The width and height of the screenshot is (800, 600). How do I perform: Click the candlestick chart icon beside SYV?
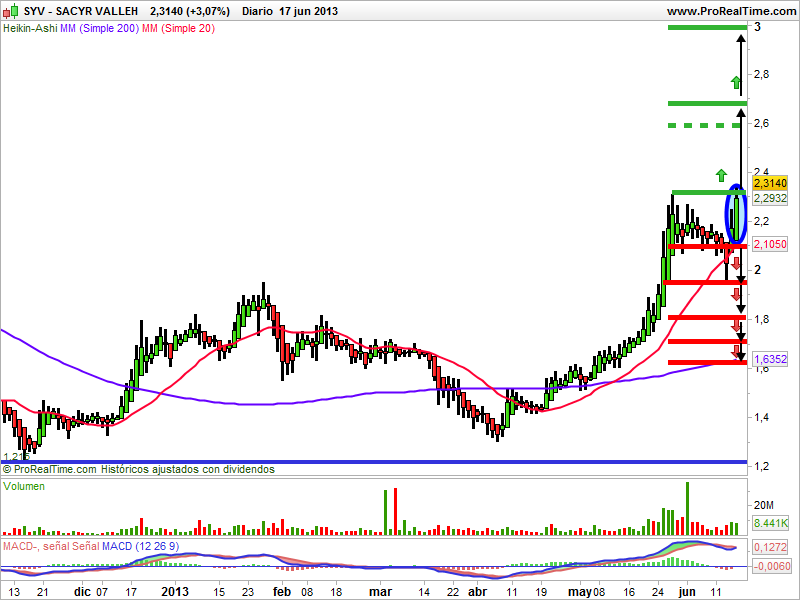tap(11, 11)
